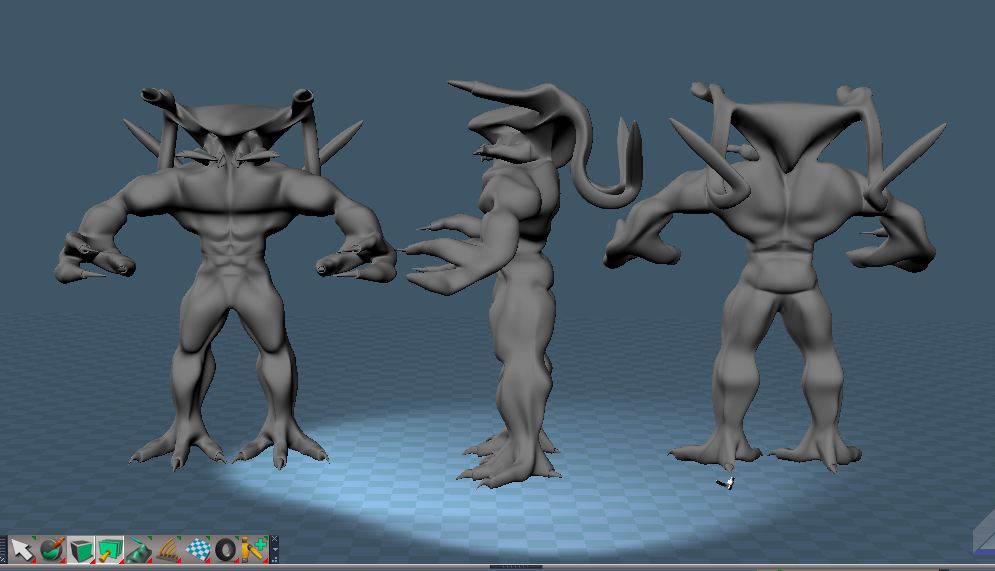The height and width of the screenshot is (571, 995).
Task: Select the back-view creature model
Action: pos(777,279)
